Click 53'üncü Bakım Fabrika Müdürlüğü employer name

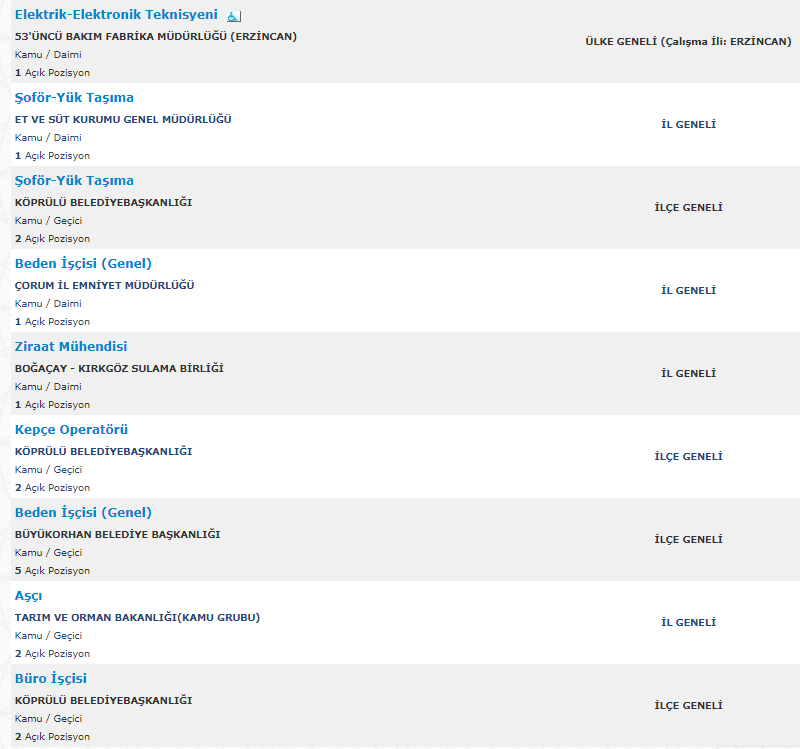tap(156, 37)
